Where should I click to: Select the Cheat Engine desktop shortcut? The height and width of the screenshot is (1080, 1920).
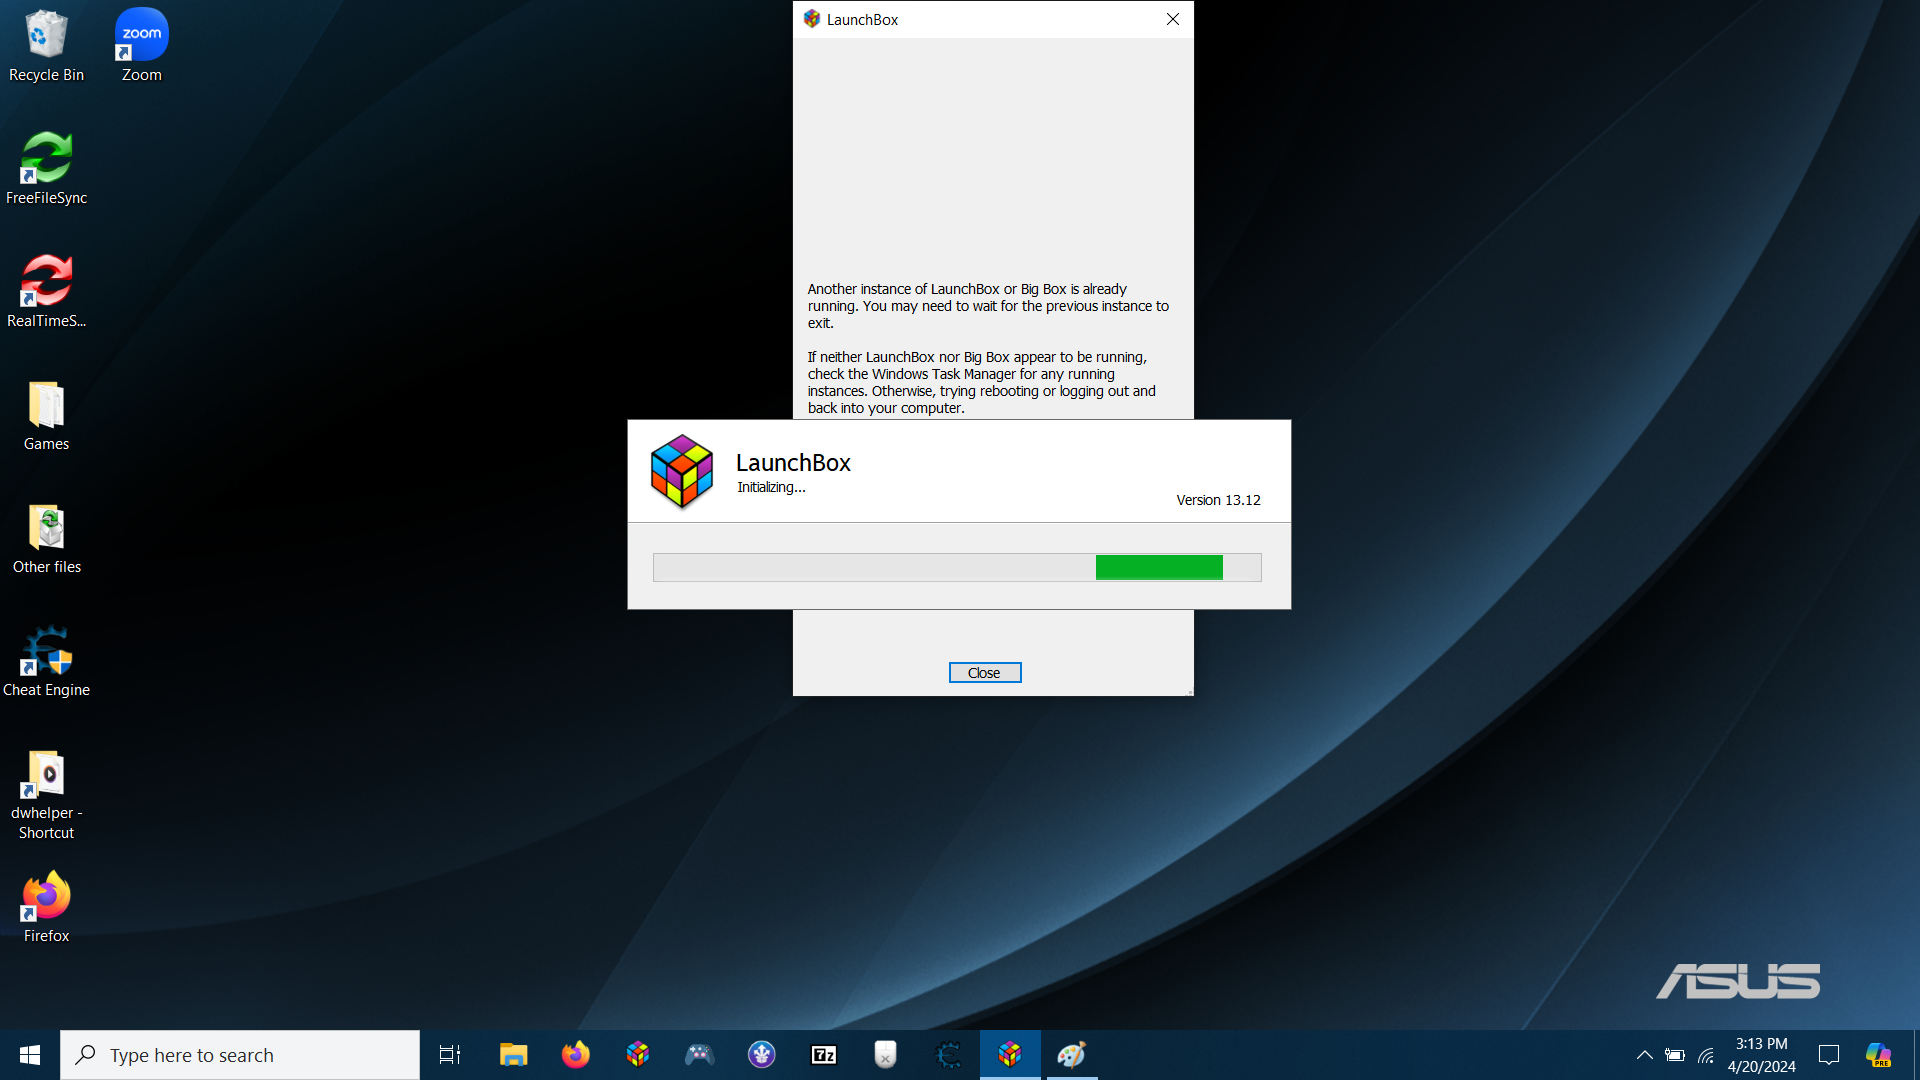[46, 661]
